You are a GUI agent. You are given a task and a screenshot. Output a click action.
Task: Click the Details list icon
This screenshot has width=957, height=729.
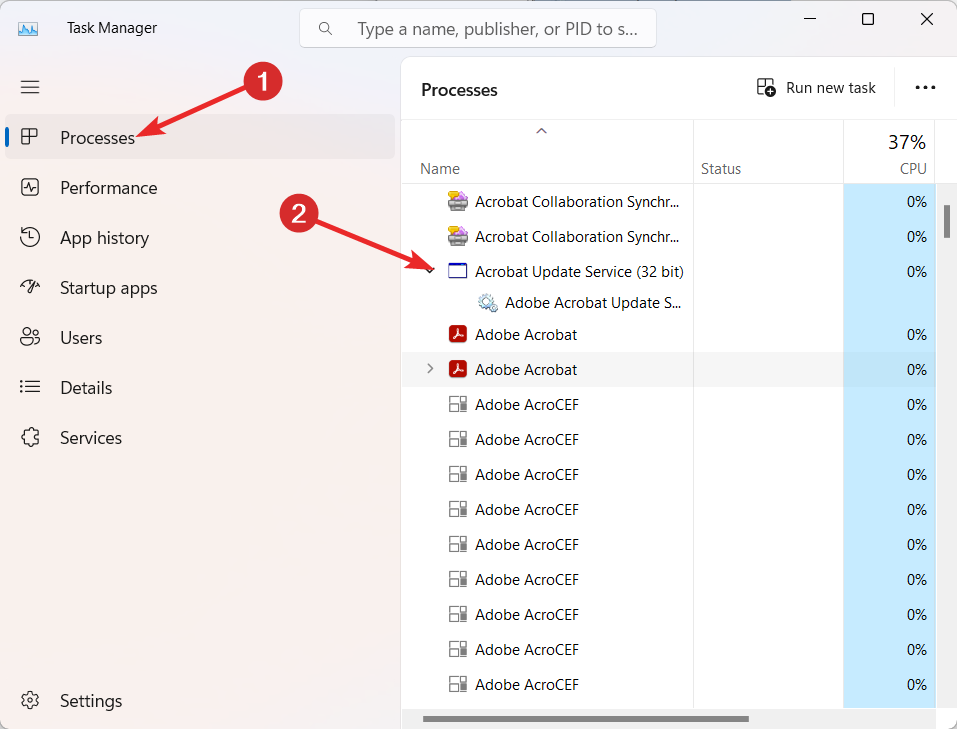point(30,388)
